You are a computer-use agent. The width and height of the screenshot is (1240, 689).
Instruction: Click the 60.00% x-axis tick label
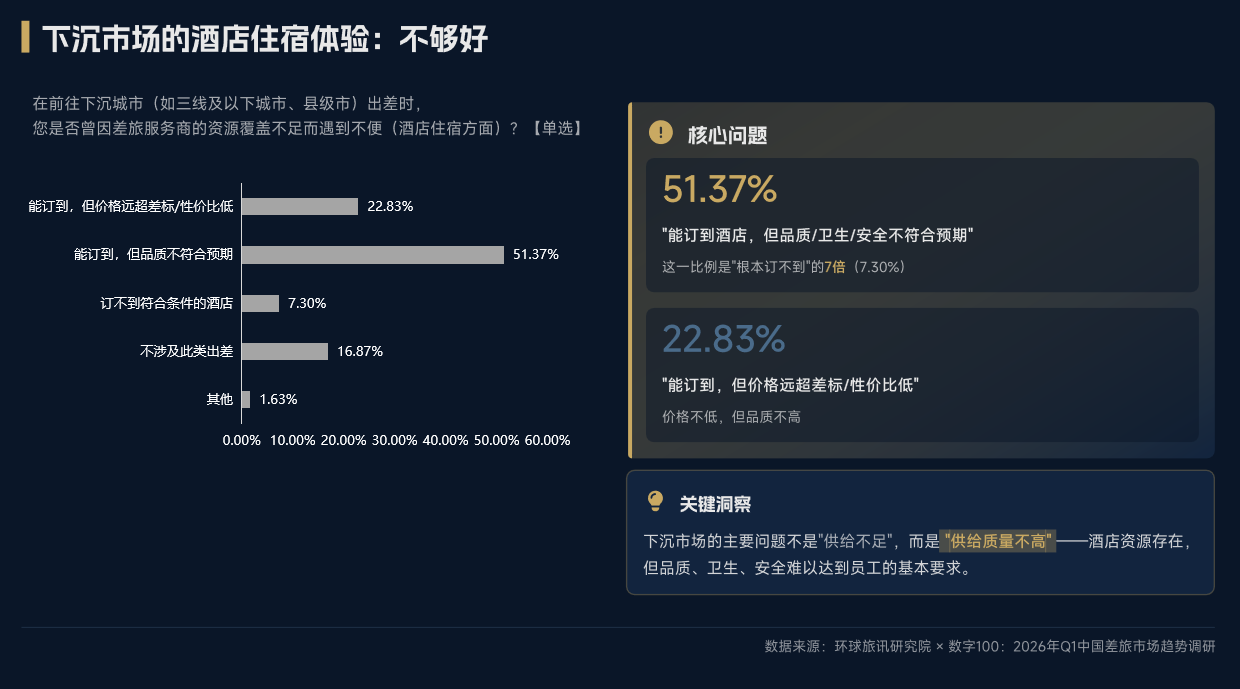click(547, 440)
